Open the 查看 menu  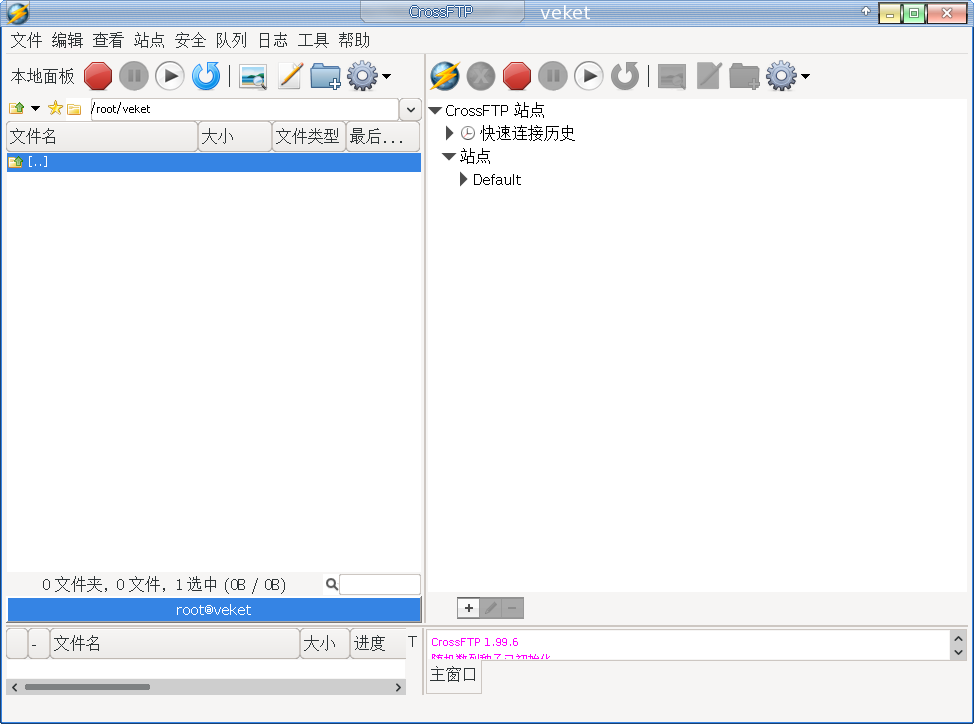pos(109,40)
